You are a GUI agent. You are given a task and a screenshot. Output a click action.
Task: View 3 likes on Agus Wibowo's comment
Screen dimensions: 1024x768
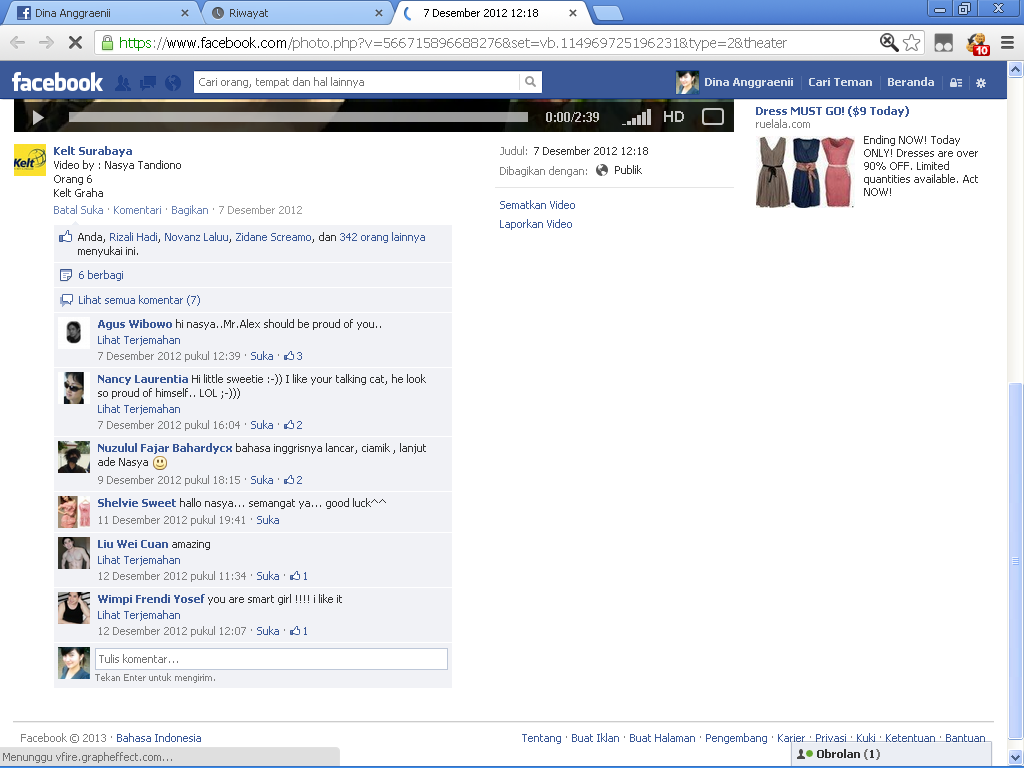tap(293, 356)
